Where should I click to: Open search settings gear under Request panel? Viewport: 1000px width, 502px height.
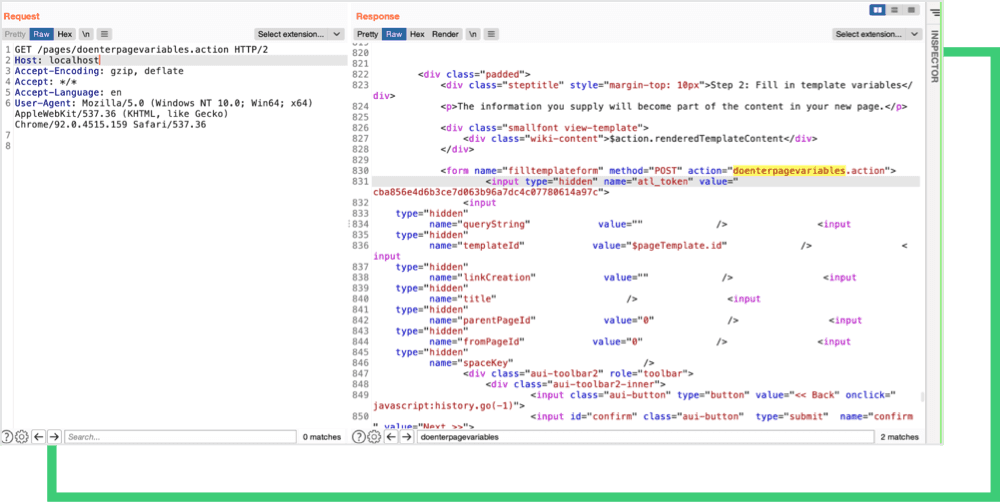point(22,437)
